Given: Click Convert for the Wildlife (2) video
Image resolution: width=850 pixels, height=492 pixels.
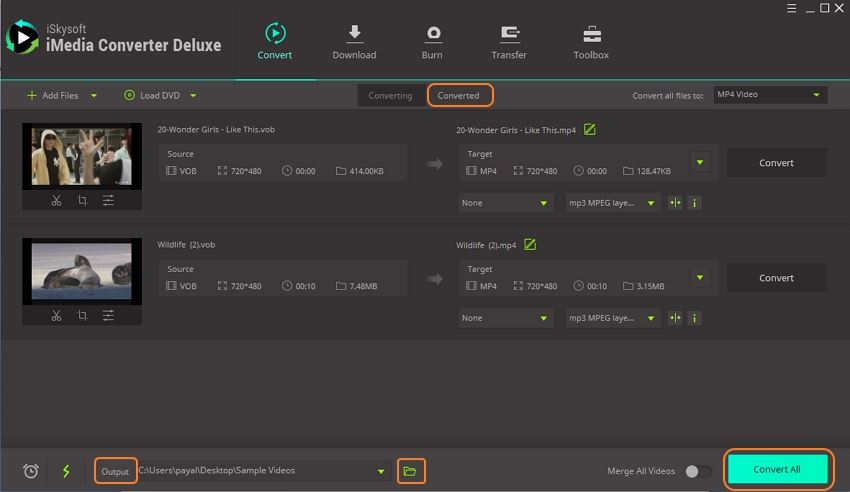Looking at the screenshot, I should coord(776,278).
